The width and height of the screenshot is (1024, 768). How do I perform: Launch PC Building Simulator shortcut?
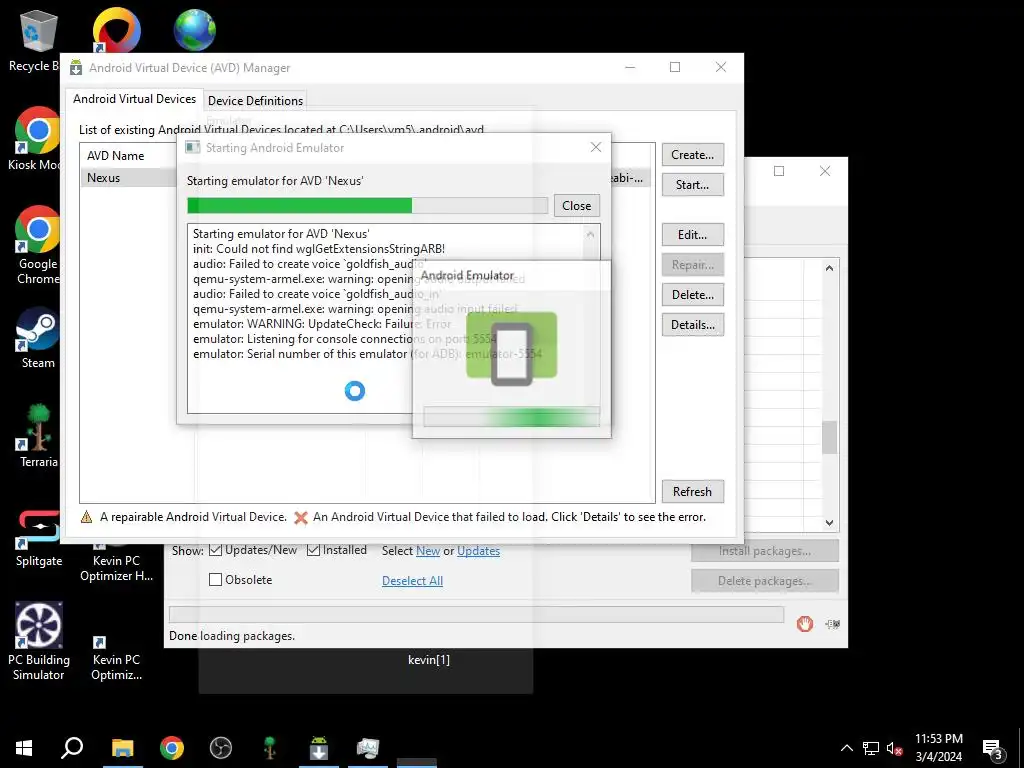pyautogui.click(x=39, y=641)
